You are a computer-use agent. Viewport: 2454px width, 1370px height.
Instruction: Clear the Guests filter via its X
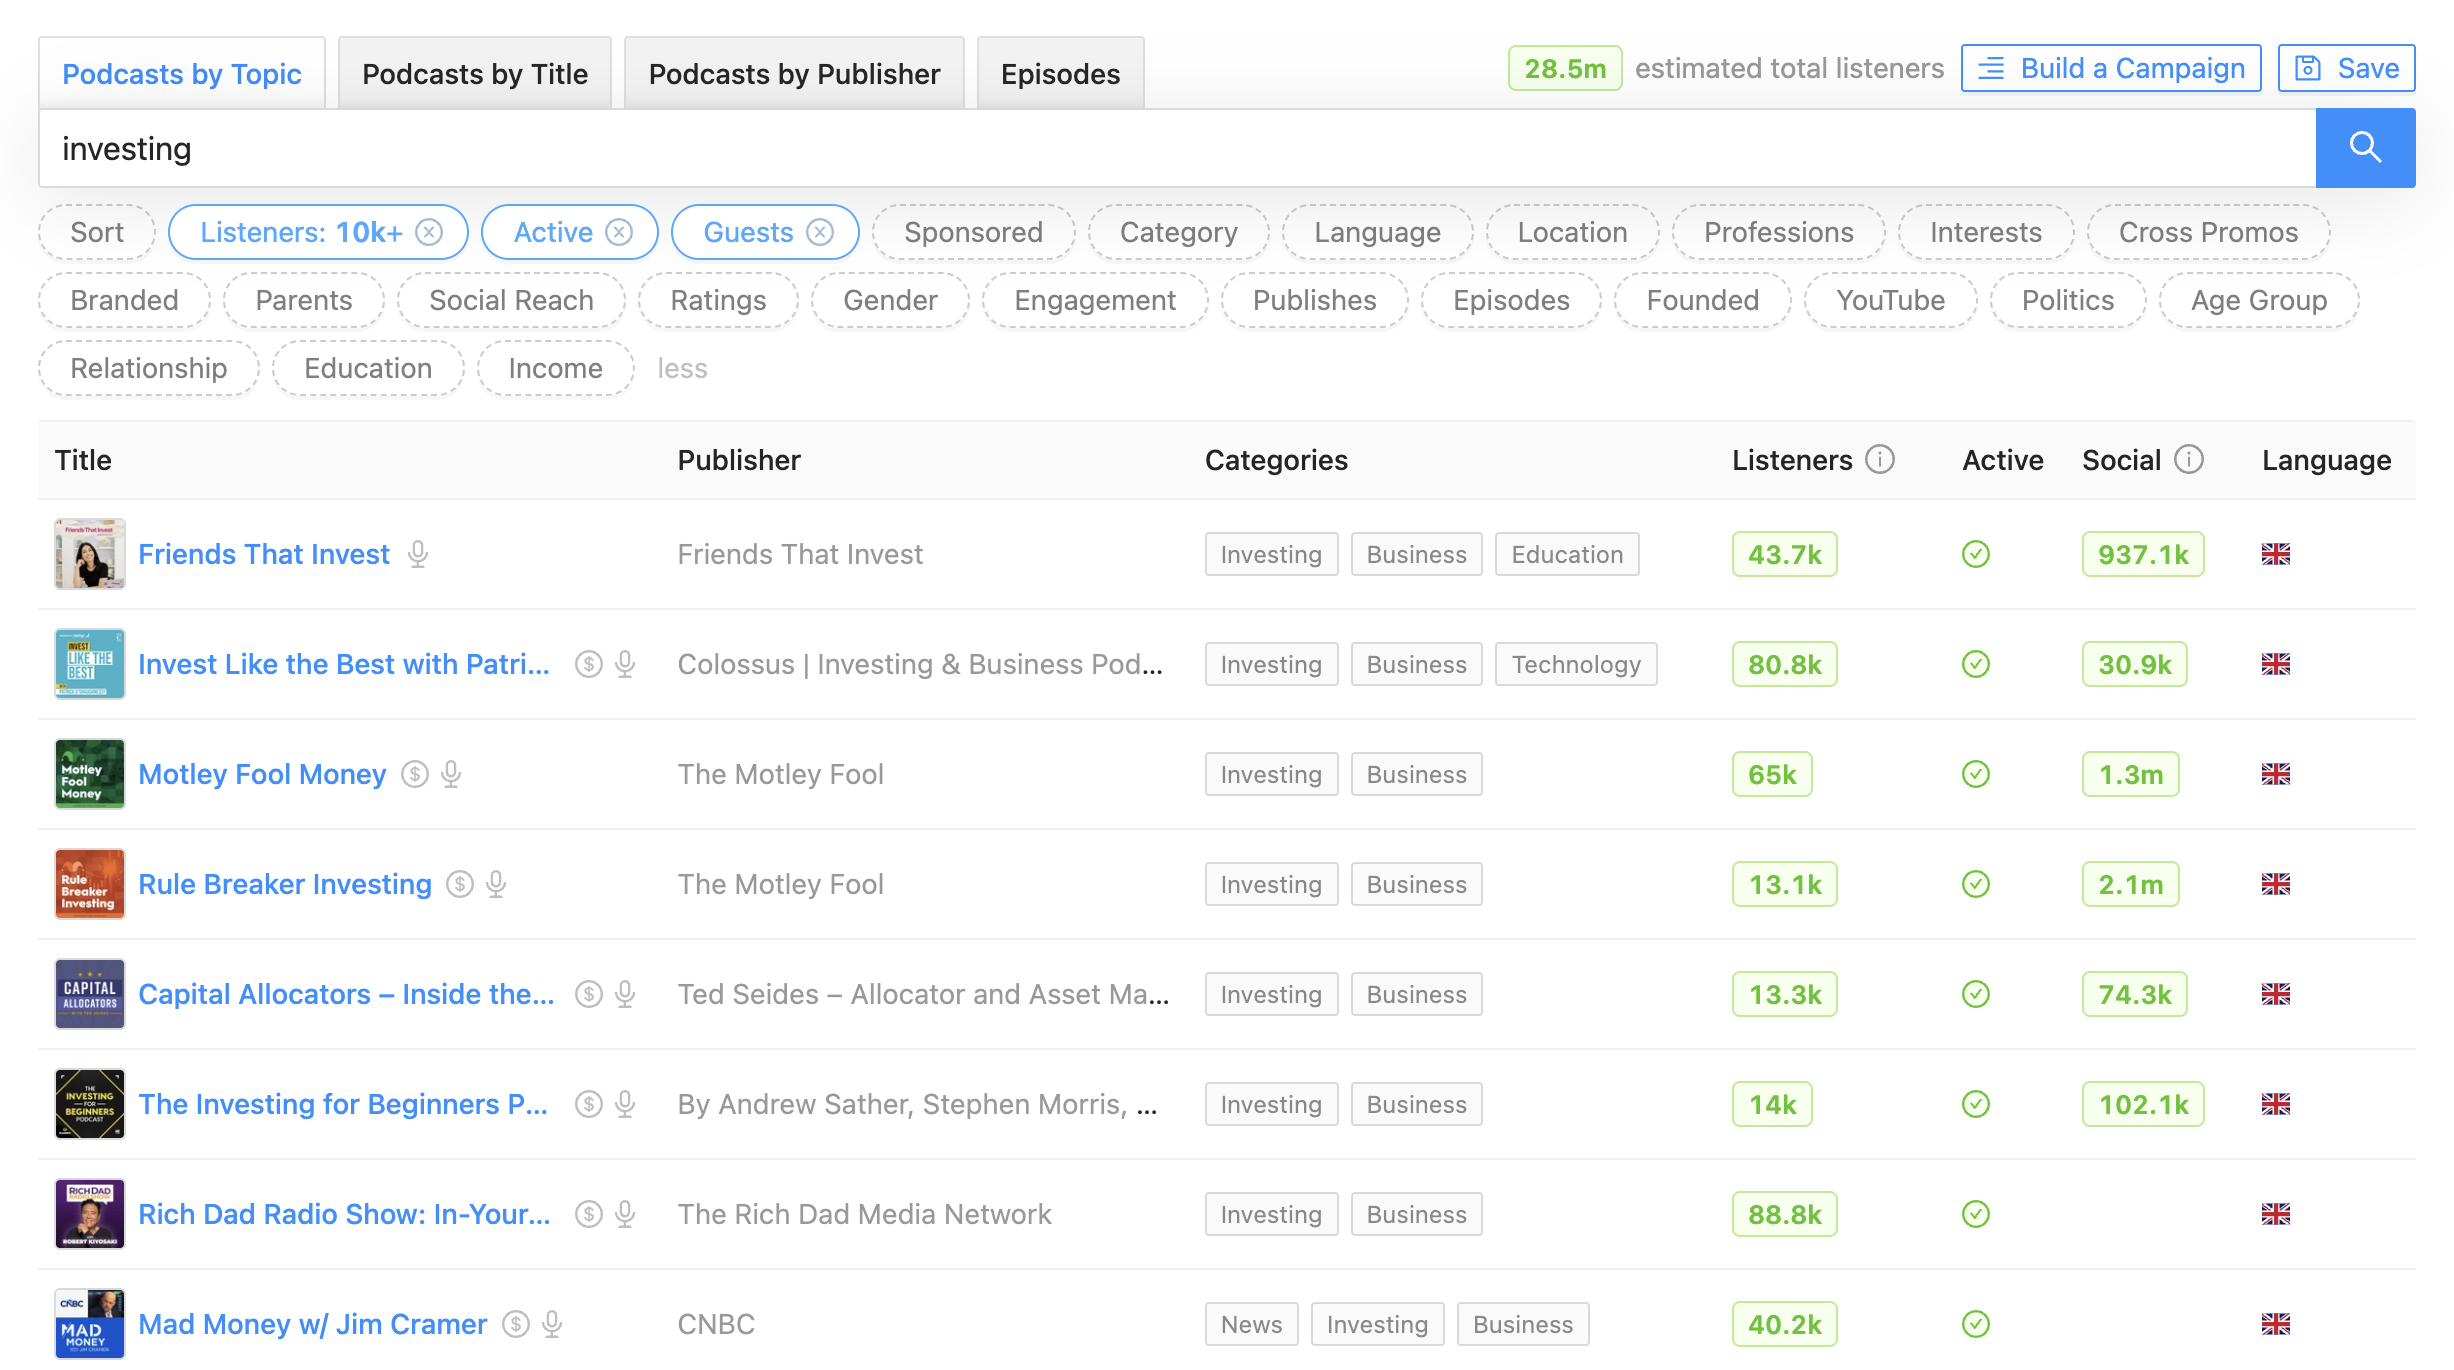coord(820,232)
